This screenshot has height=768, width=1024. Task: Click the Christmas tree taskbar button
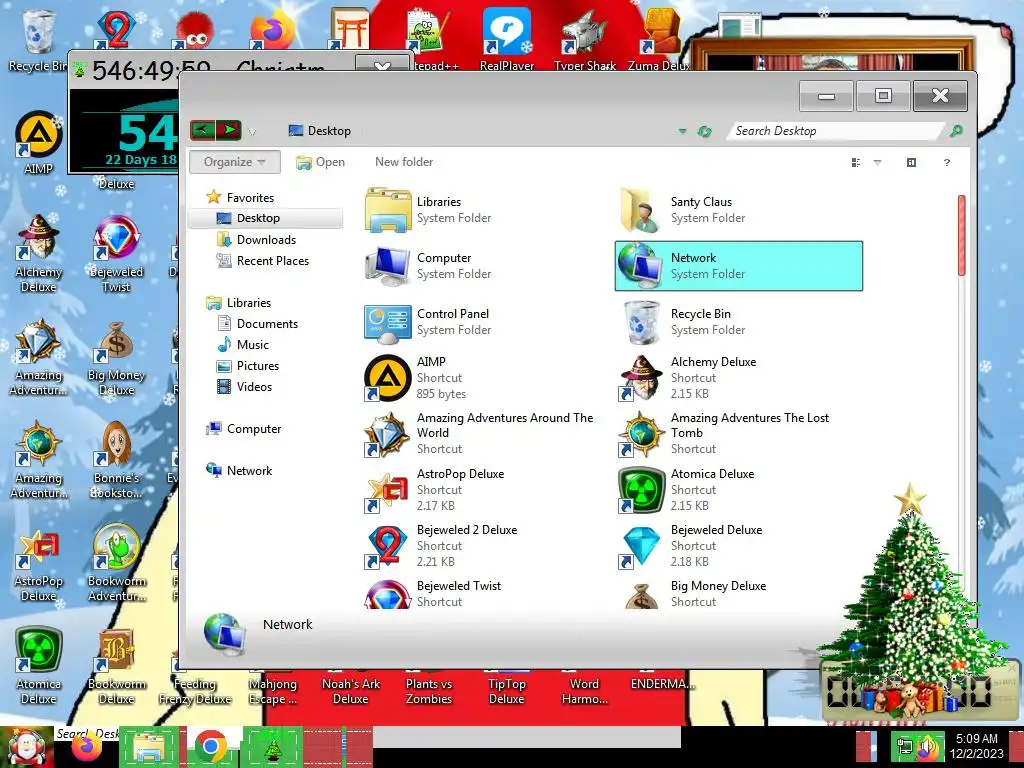tap(272, 746)
